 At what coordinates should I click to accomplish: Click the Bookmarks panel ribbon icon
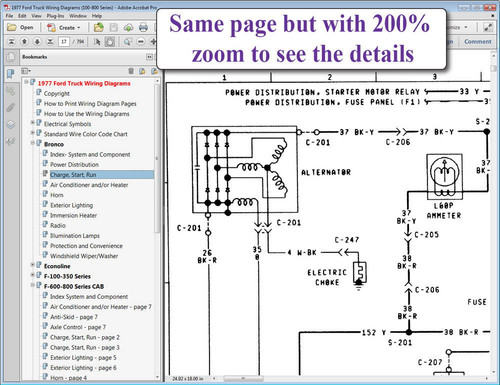(11, 74)
